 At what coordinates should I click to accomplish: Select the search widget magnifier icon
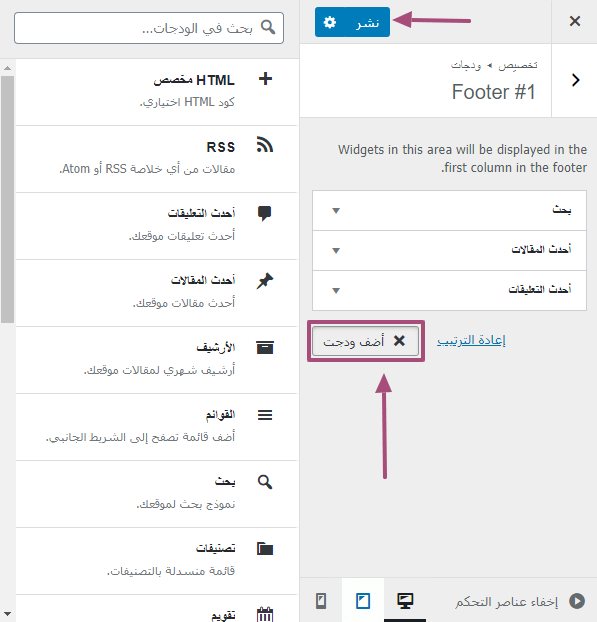(x=265, y=482)
